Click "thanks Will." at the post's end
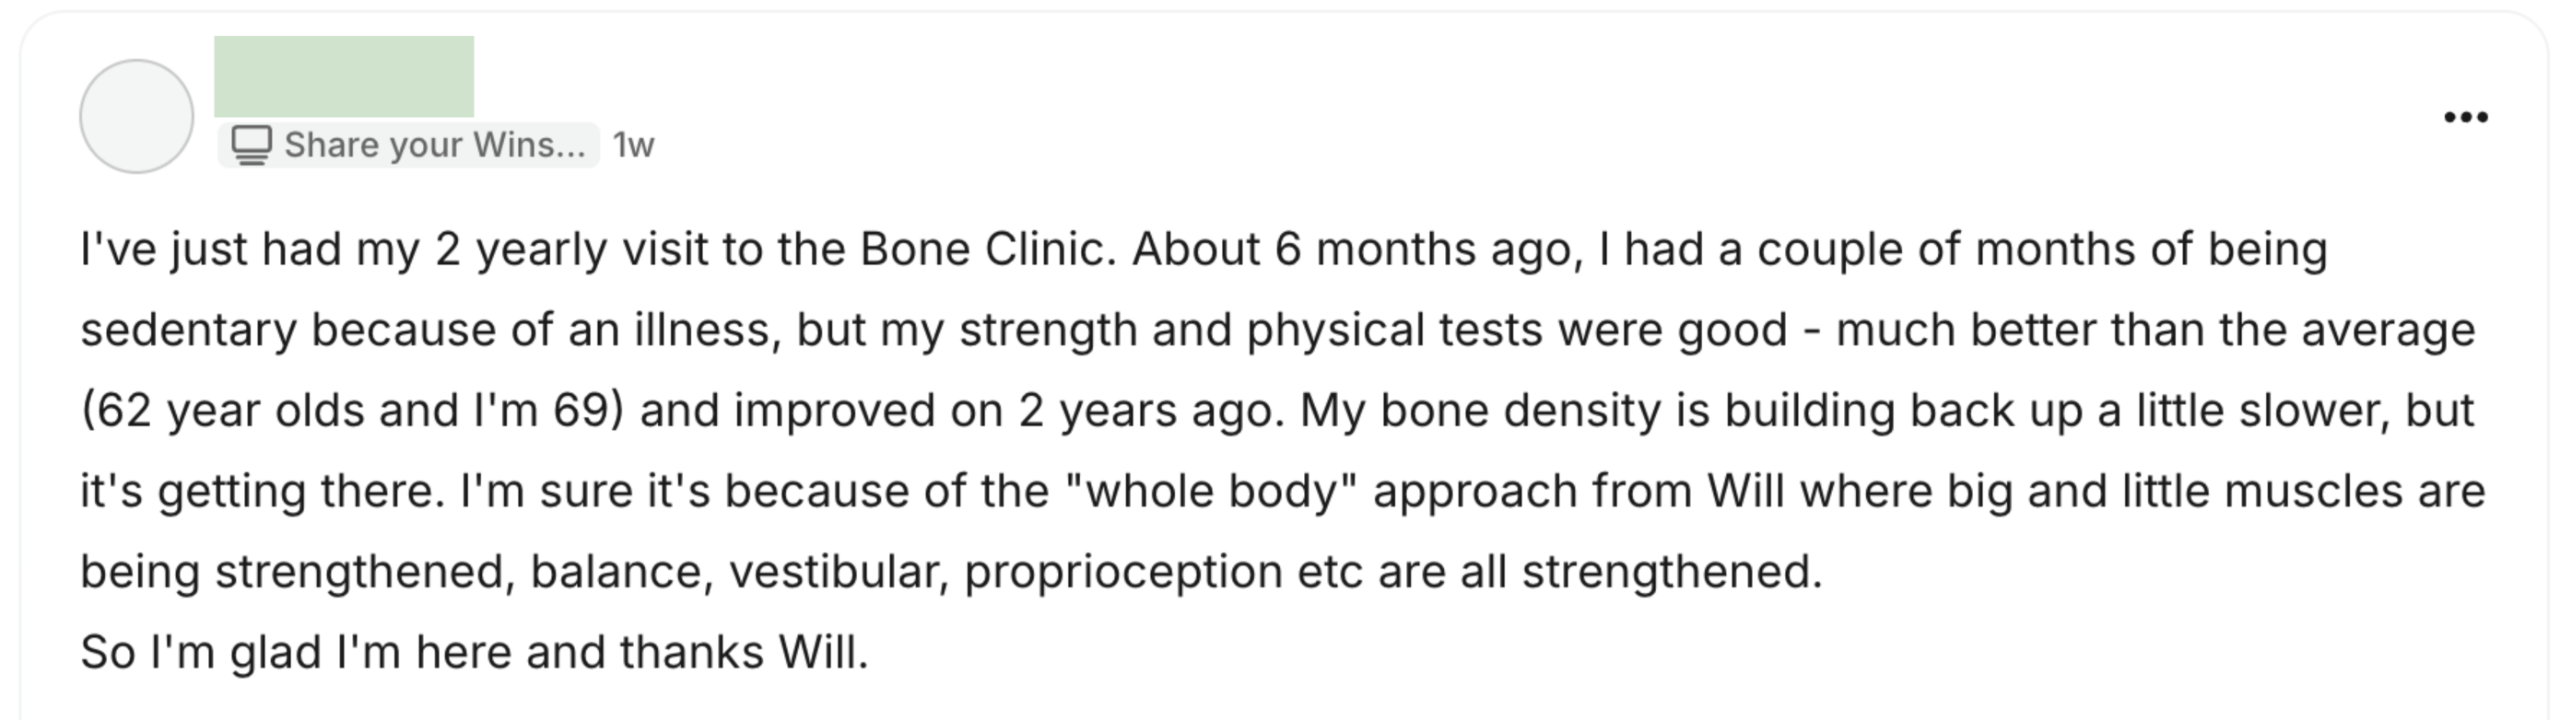This screenshot has height=720, width=2560. (x=744, y=652)
